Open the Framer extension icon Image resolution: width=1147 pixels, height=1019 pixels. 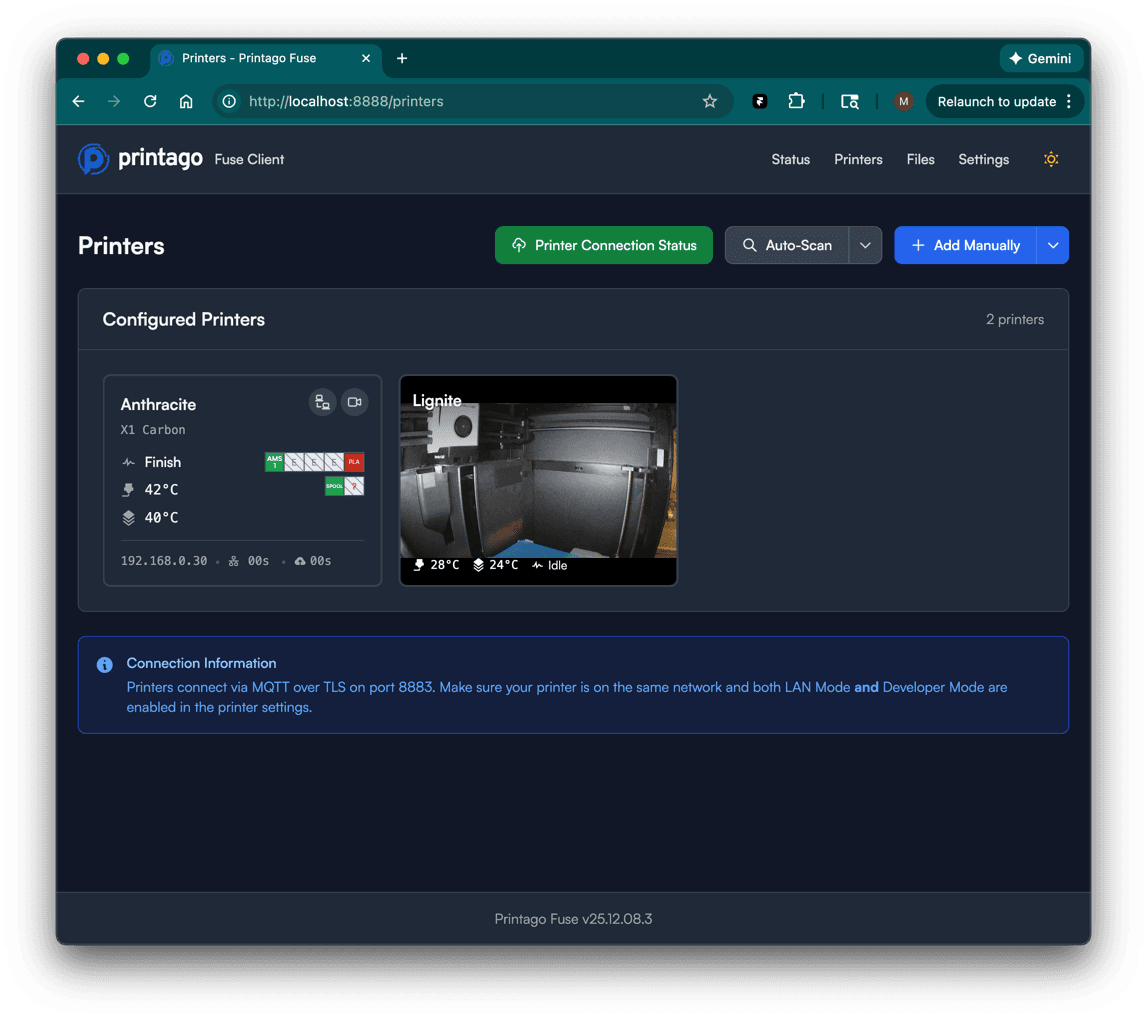[759, 102]
